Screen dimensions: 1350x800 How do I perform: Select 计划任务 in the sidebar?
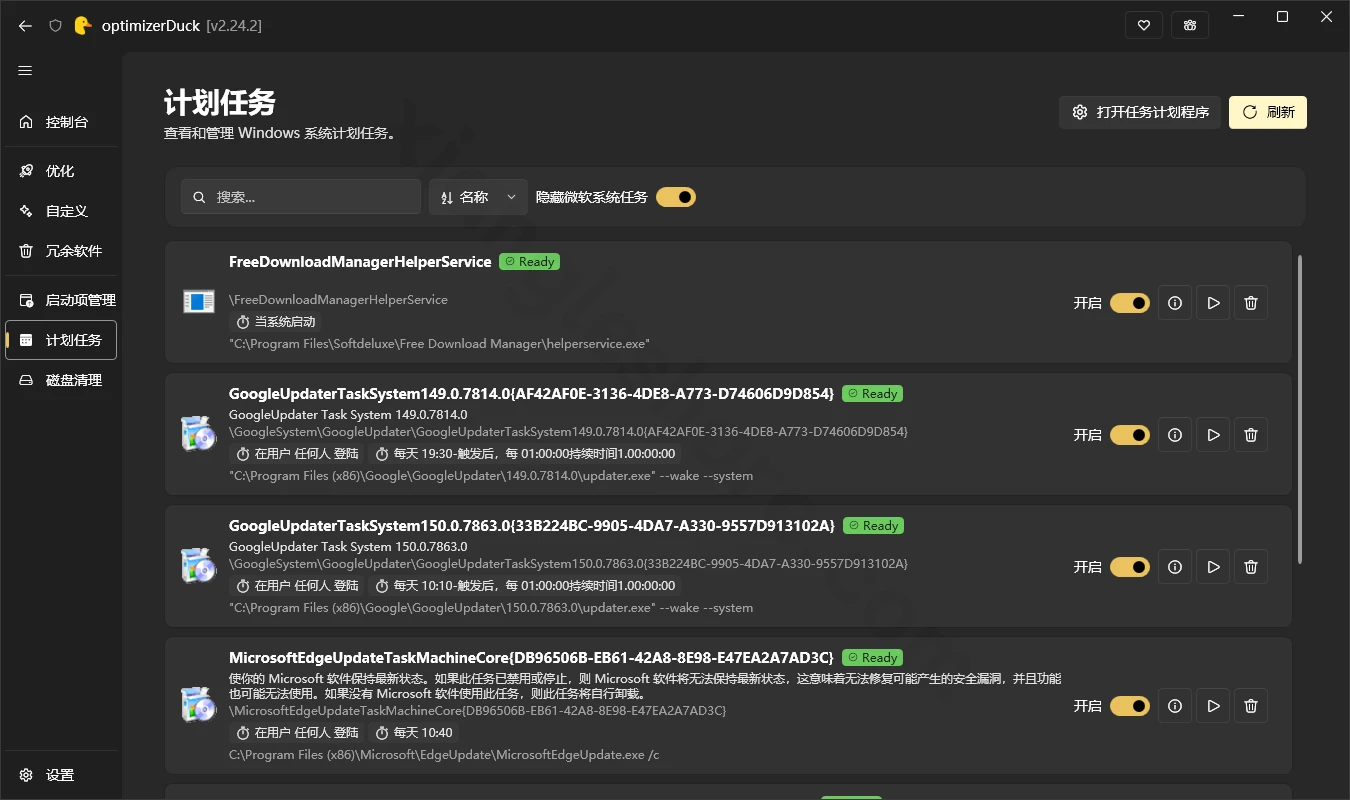(x=61, y=340)
